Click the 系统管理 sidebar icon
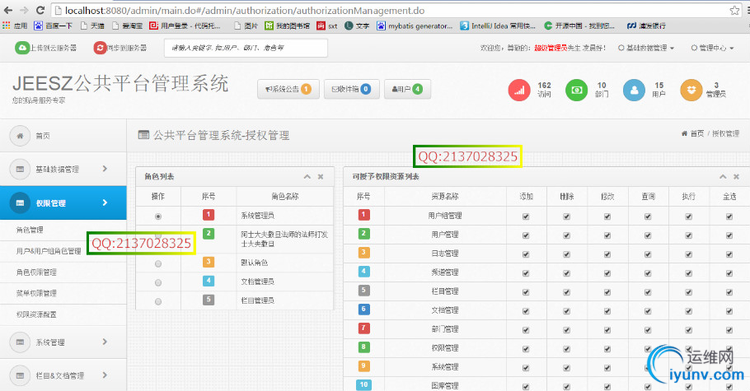The width and height of the screenshot is (750, 391). (20, 342)
